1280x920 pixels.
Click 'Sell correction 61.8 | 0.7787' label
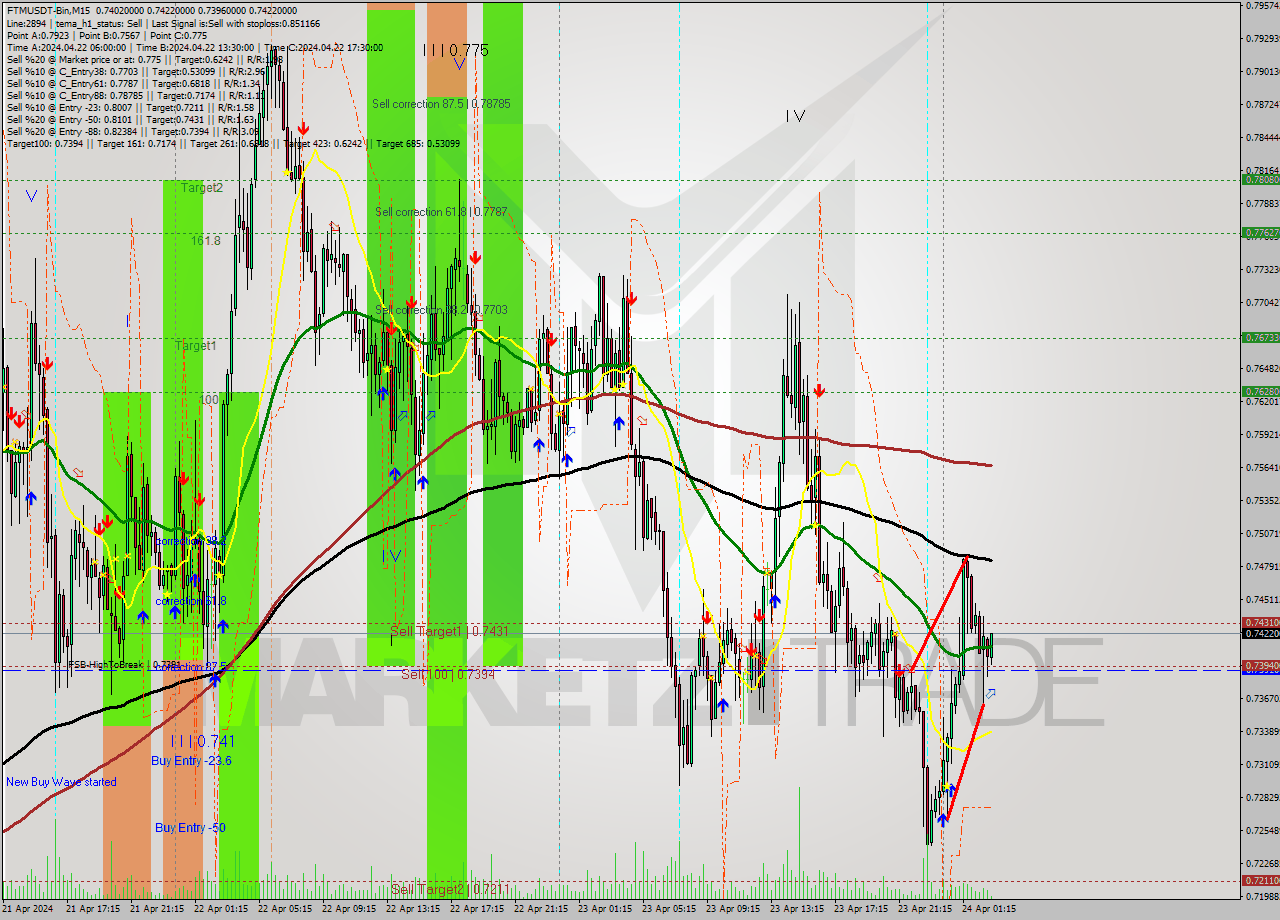(x=441, y=211)
